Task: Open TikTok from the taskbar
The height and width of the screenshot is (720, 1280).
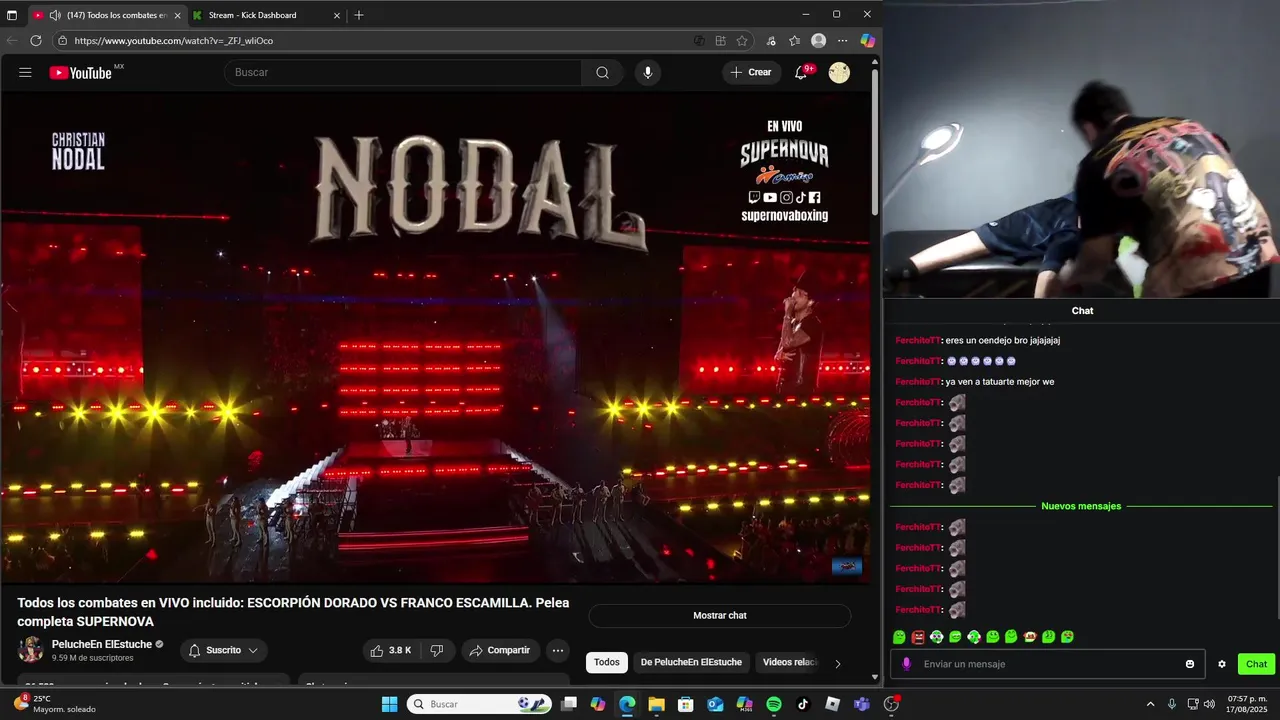Action: (x=803, y=704)
